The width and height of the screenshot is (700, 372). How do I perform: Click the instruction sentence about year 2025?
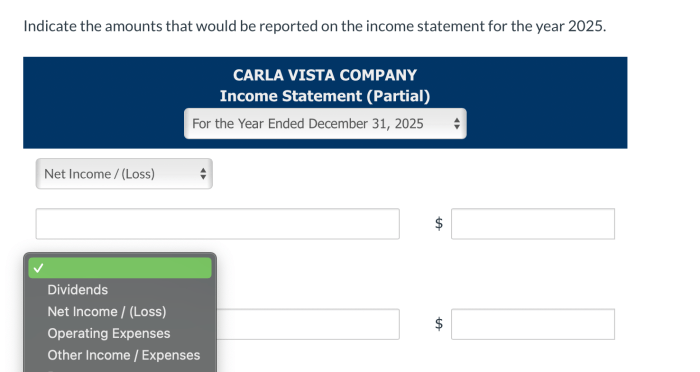(315, 26)
